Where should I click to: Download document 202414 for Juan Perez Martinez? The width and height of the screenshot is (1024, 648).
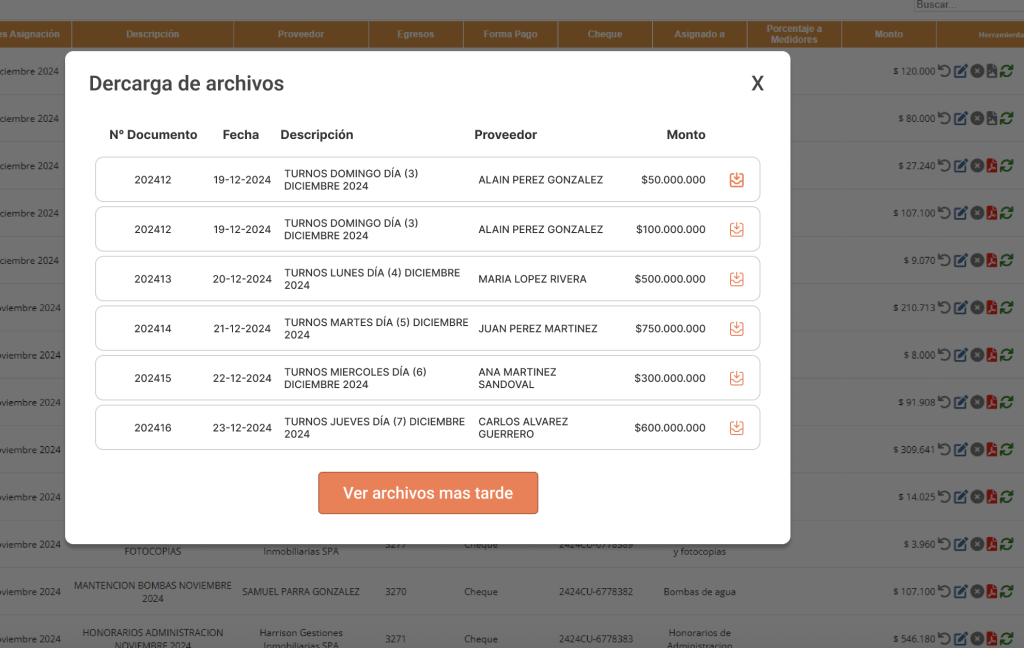(x=736, y=328)
